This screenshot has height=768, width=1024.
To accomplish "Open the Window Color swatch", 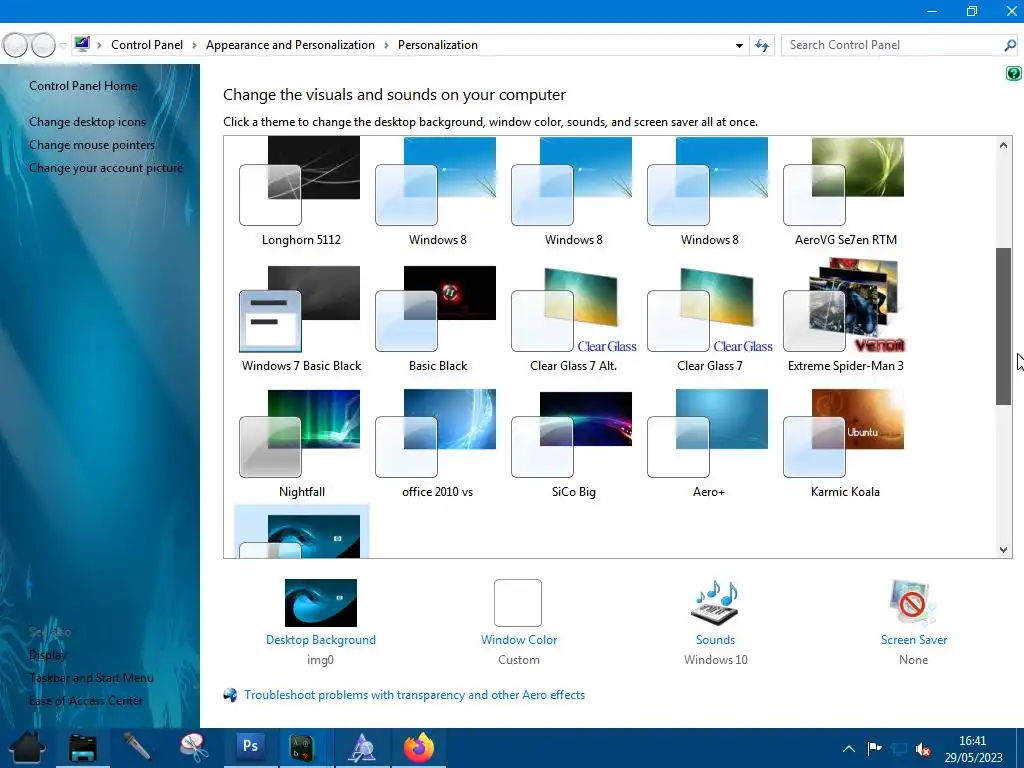I will 518,603.
